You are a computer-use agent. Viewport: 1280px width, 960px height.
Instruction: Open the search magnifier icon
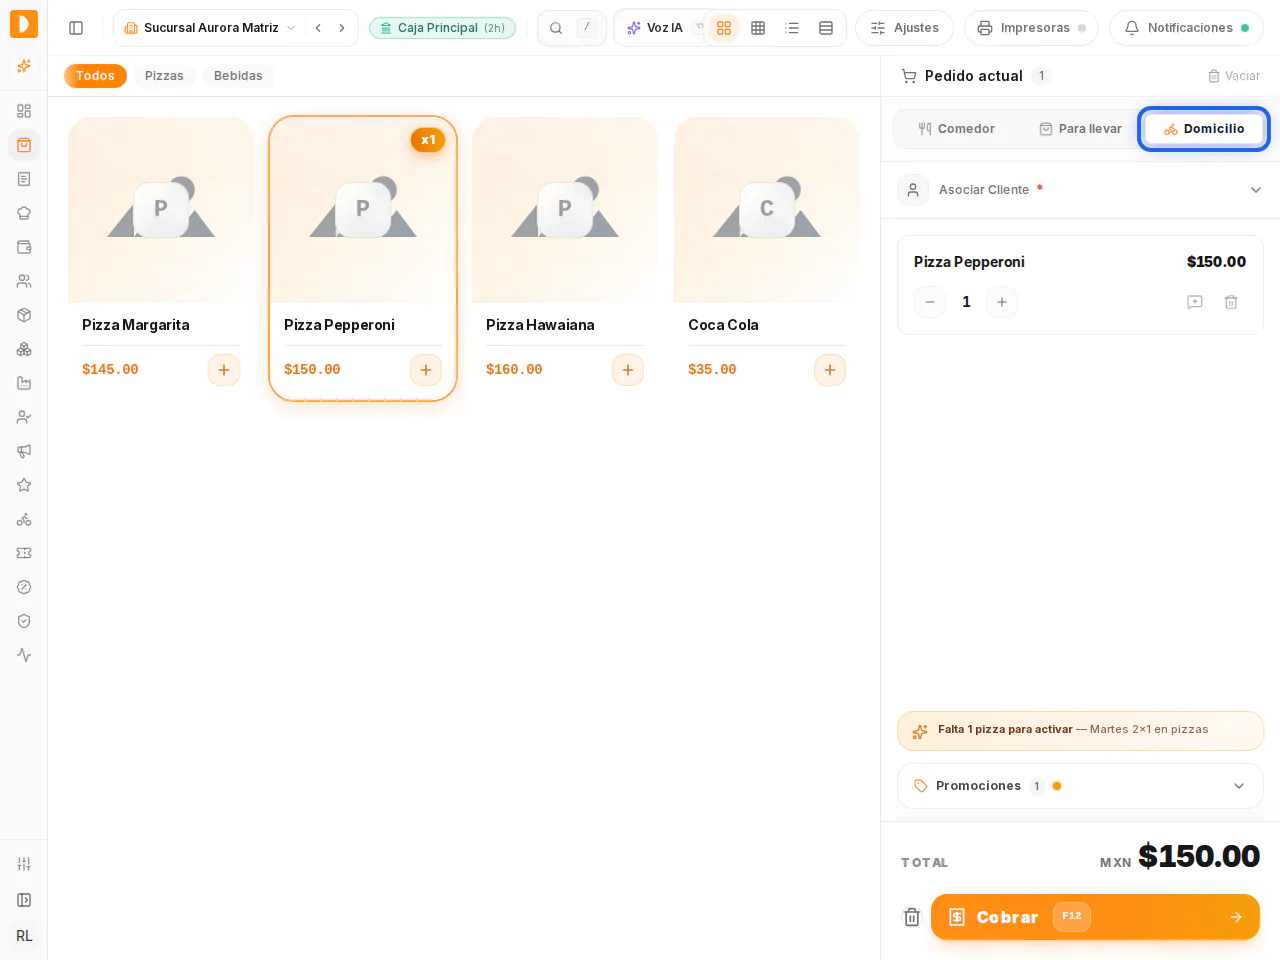click(x=556, y=28)
